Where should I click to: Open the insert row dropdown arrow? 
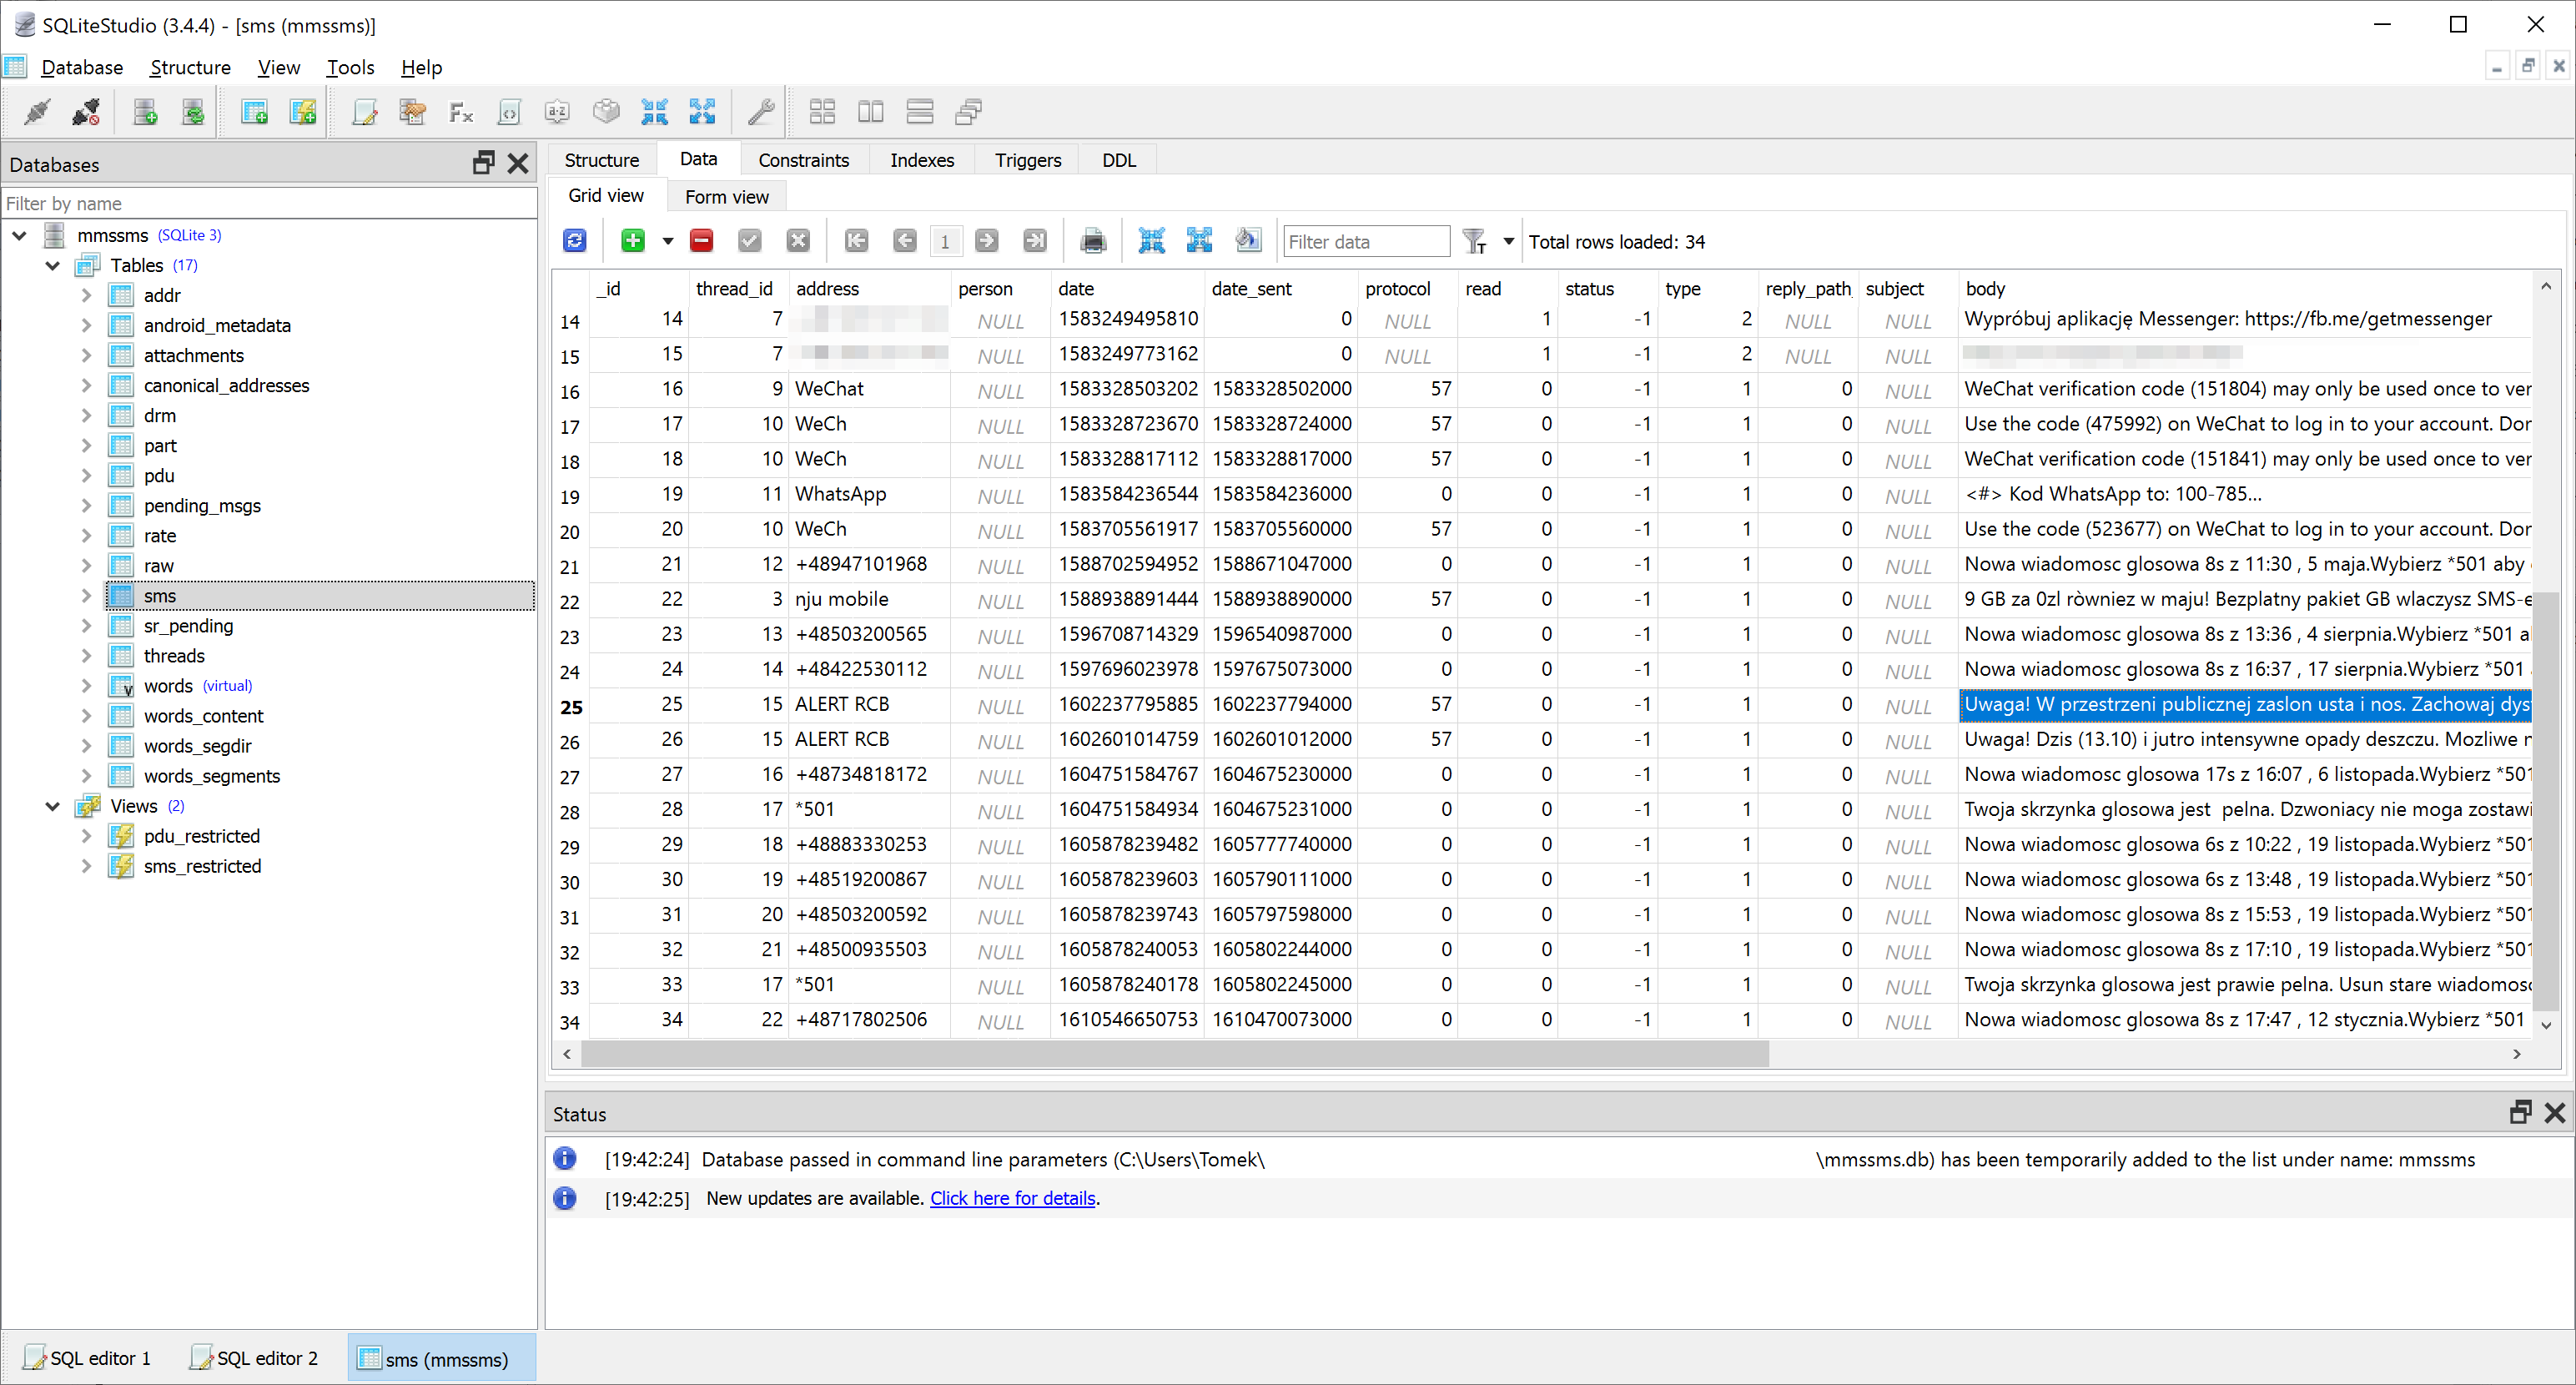tap(667, 241)
